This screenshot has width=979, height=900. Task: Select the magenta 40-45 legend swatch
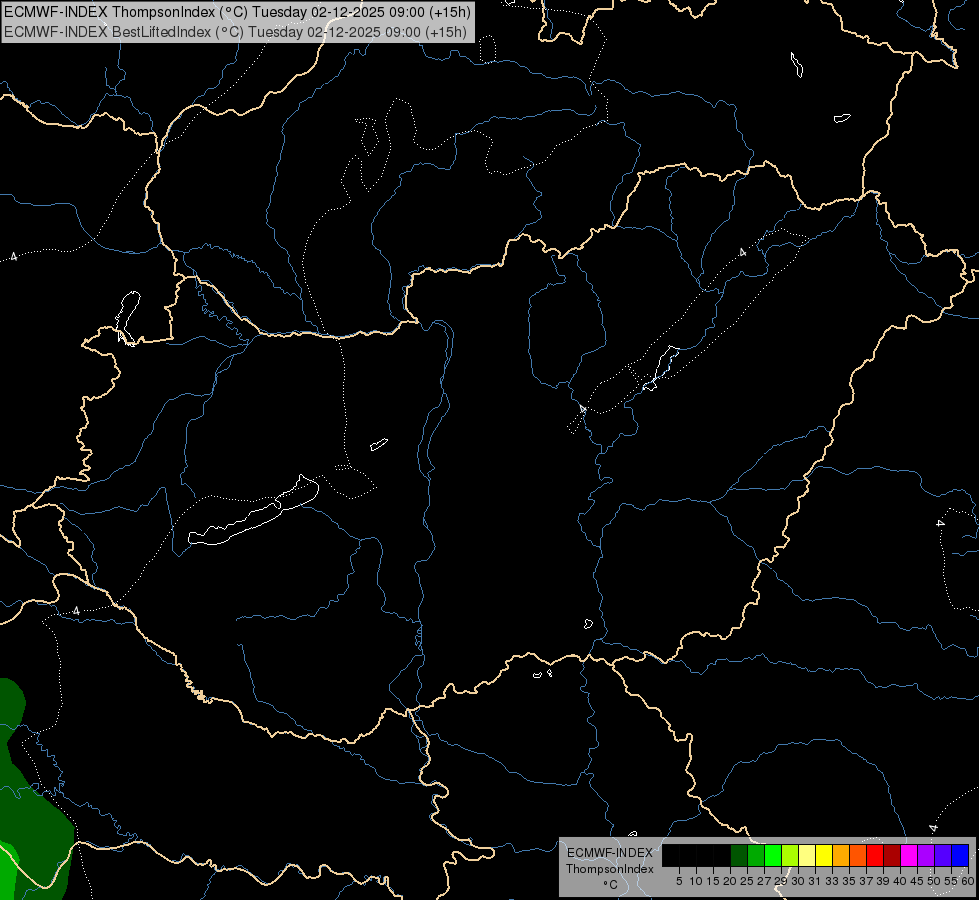(x=908, y=855)
